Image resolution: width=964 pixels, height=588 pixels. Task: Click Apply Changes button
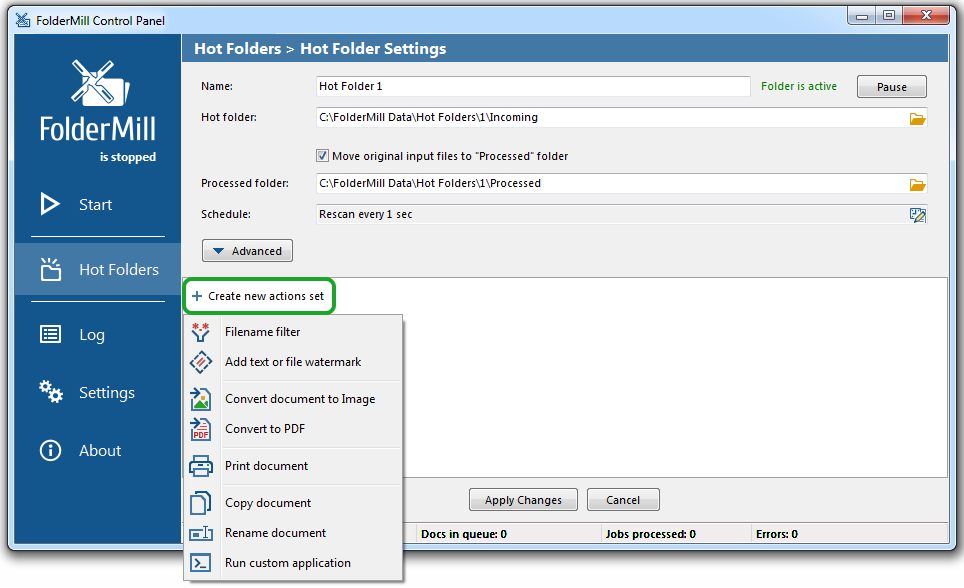coord(523,500)
